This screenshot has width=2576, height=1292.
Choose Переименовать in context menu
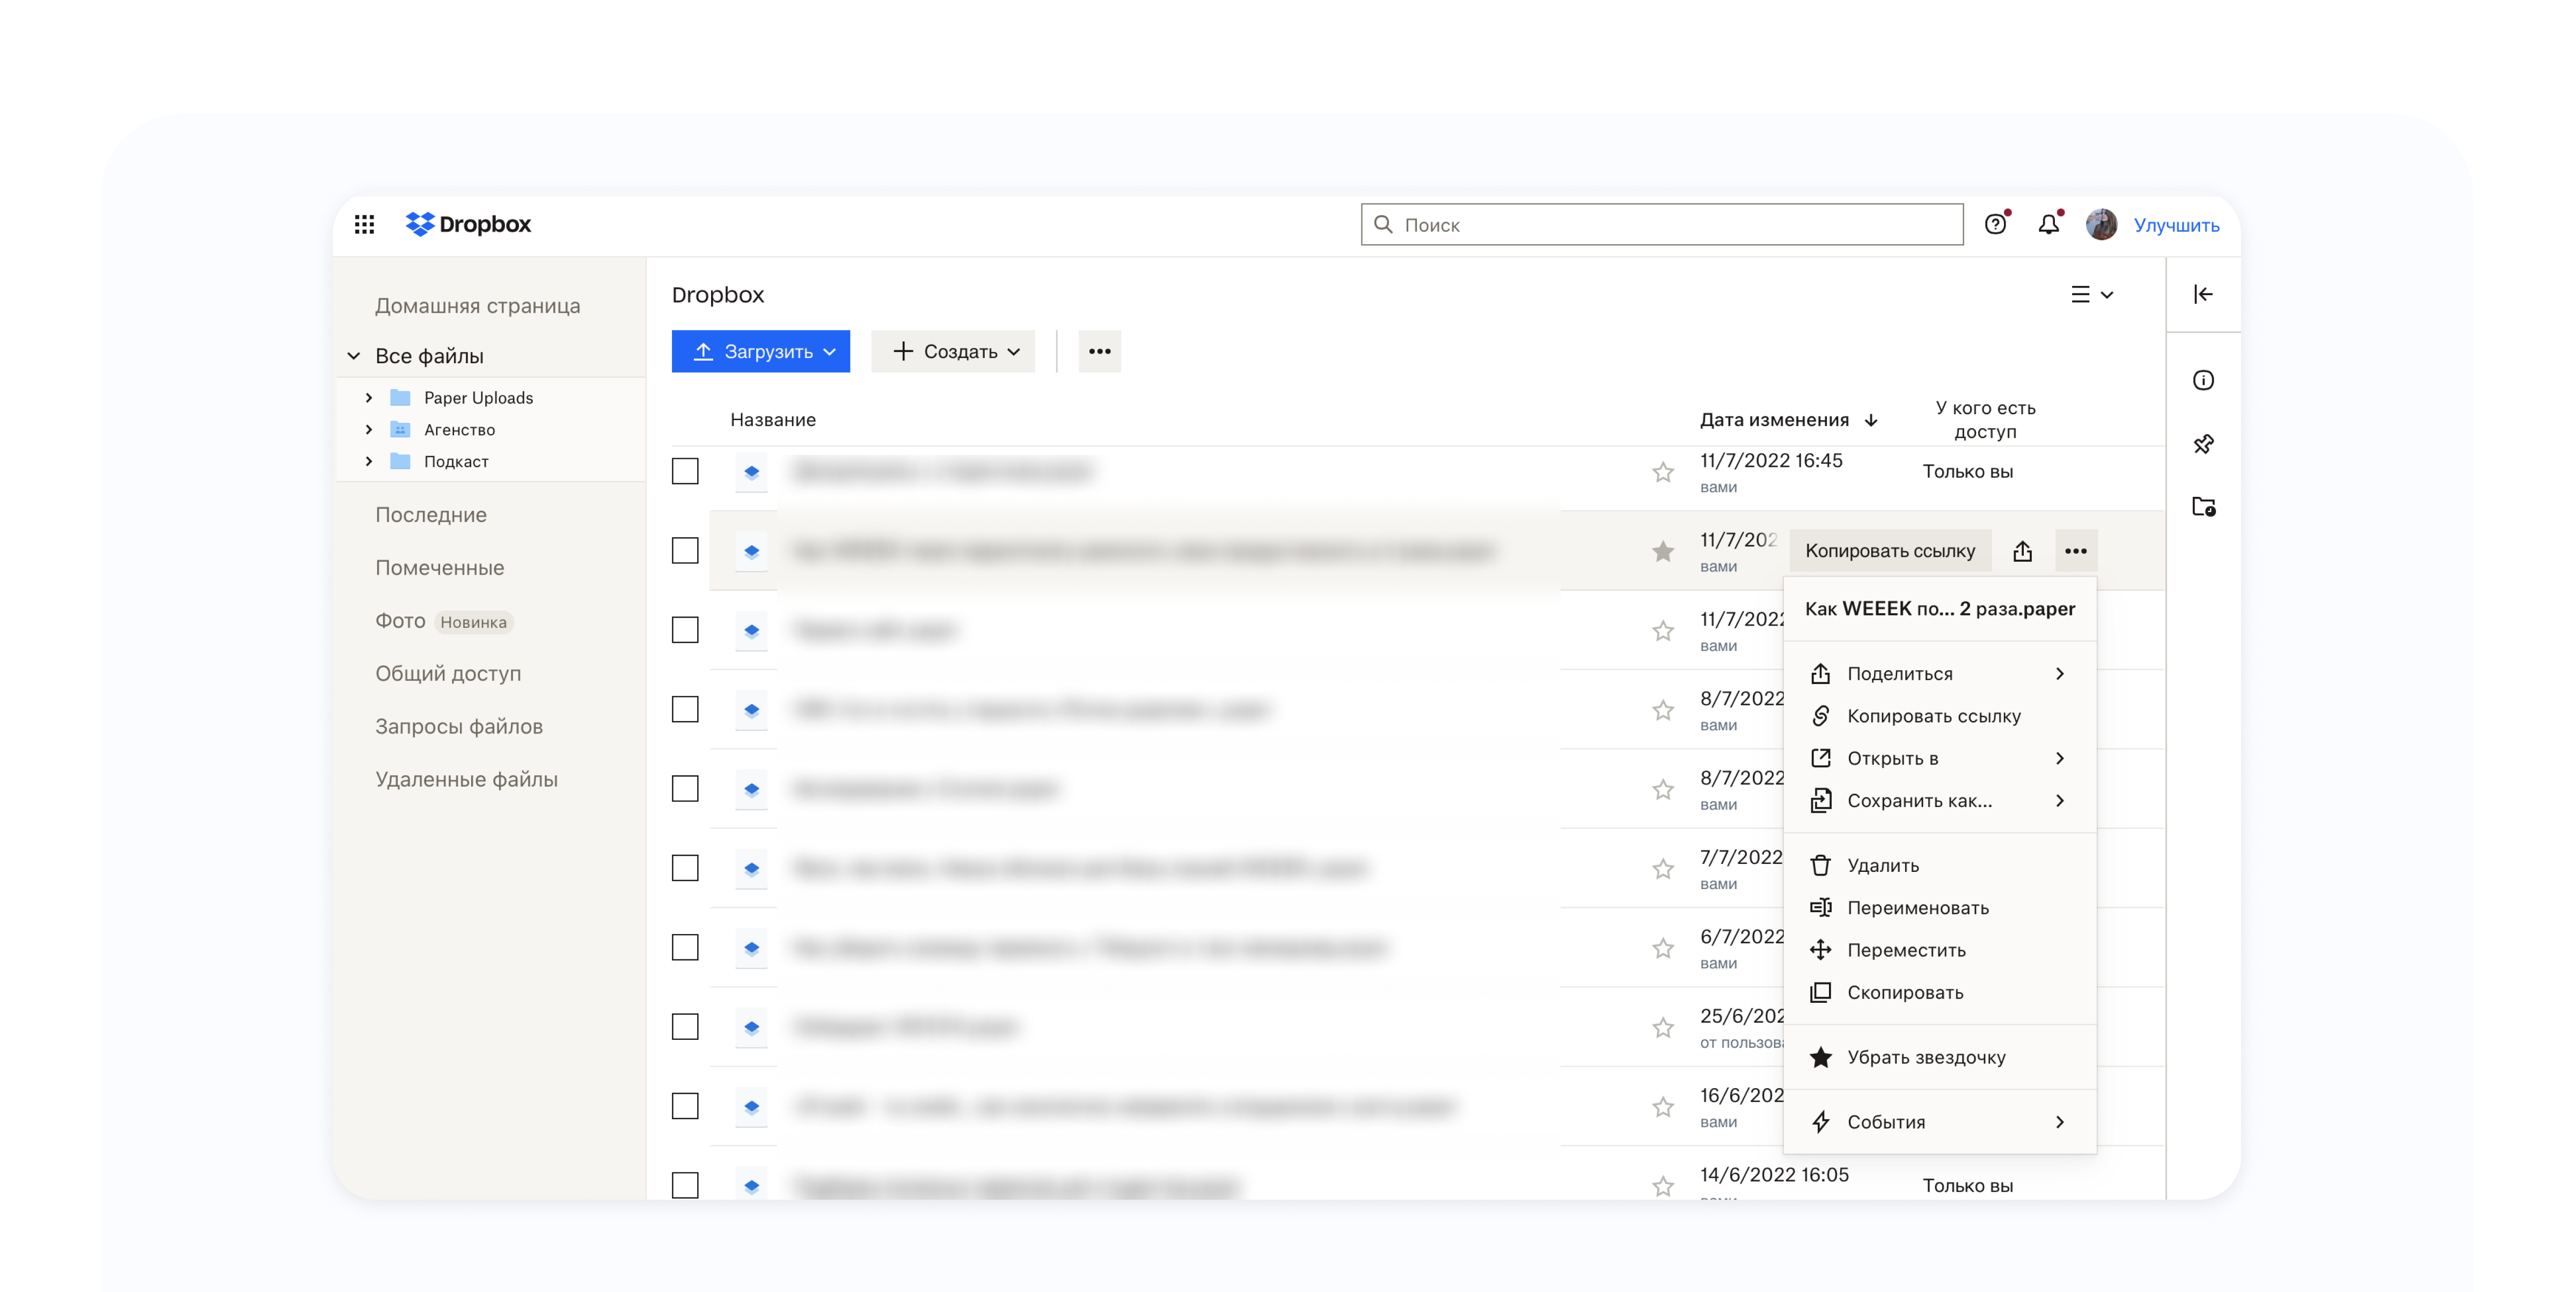coord(1917,908)
